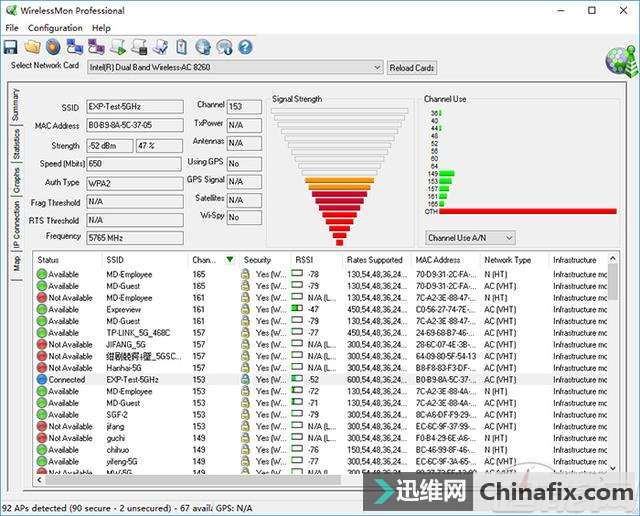This screenshot has height=516, width=640.
Task: Expand the Channel Use A/N dropdown
Action: 509,238
